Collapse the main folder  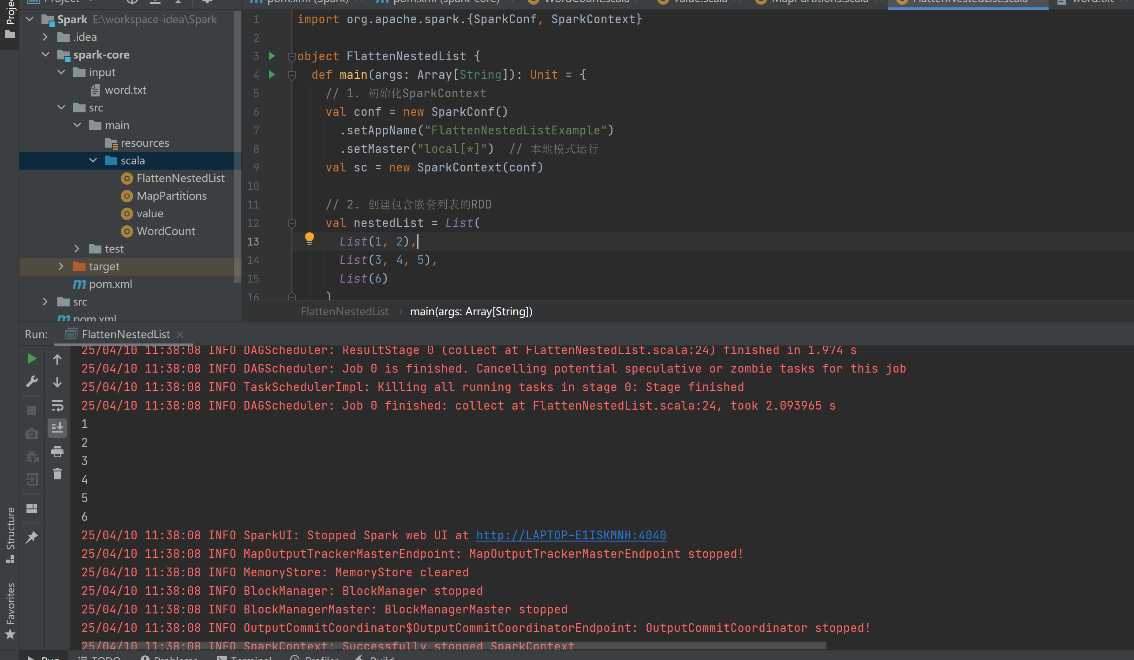[77, 125]
